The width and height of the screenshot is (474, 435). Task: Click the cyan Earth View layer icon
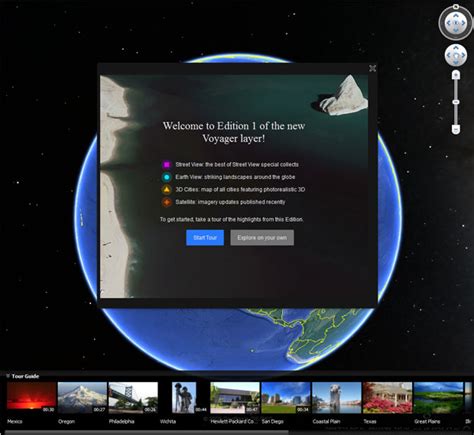point(167,177)
